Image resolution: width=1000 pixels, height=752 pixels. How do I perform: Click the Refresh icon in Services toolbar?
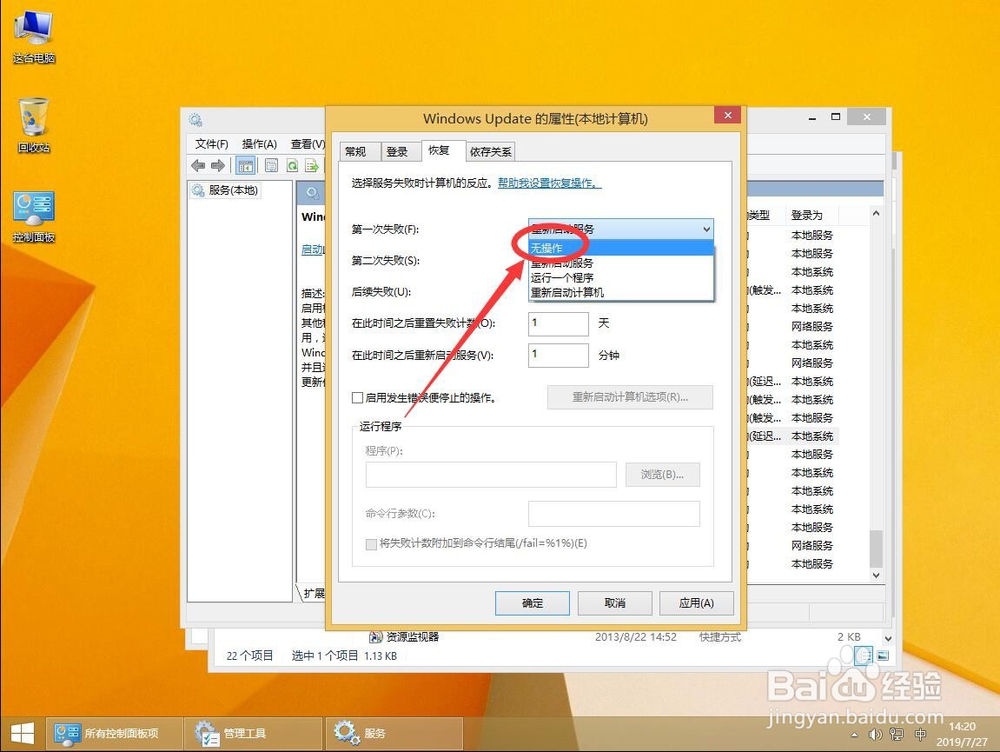coord(292,166)
